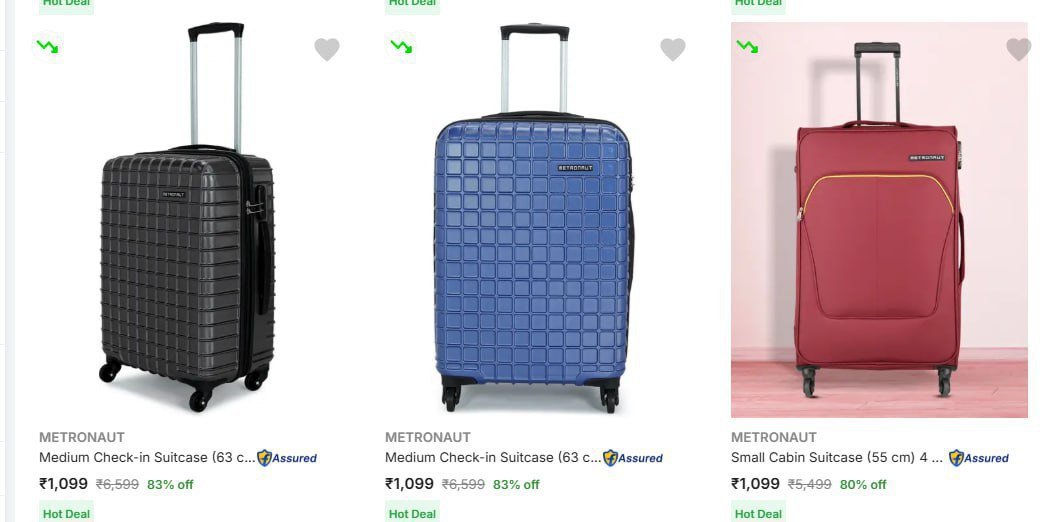Image resolution: width=1057 pixels, height=522 pixels.
Task: Click the ₹1,099 price with 80% off
Action: click(x=755, y=484)
